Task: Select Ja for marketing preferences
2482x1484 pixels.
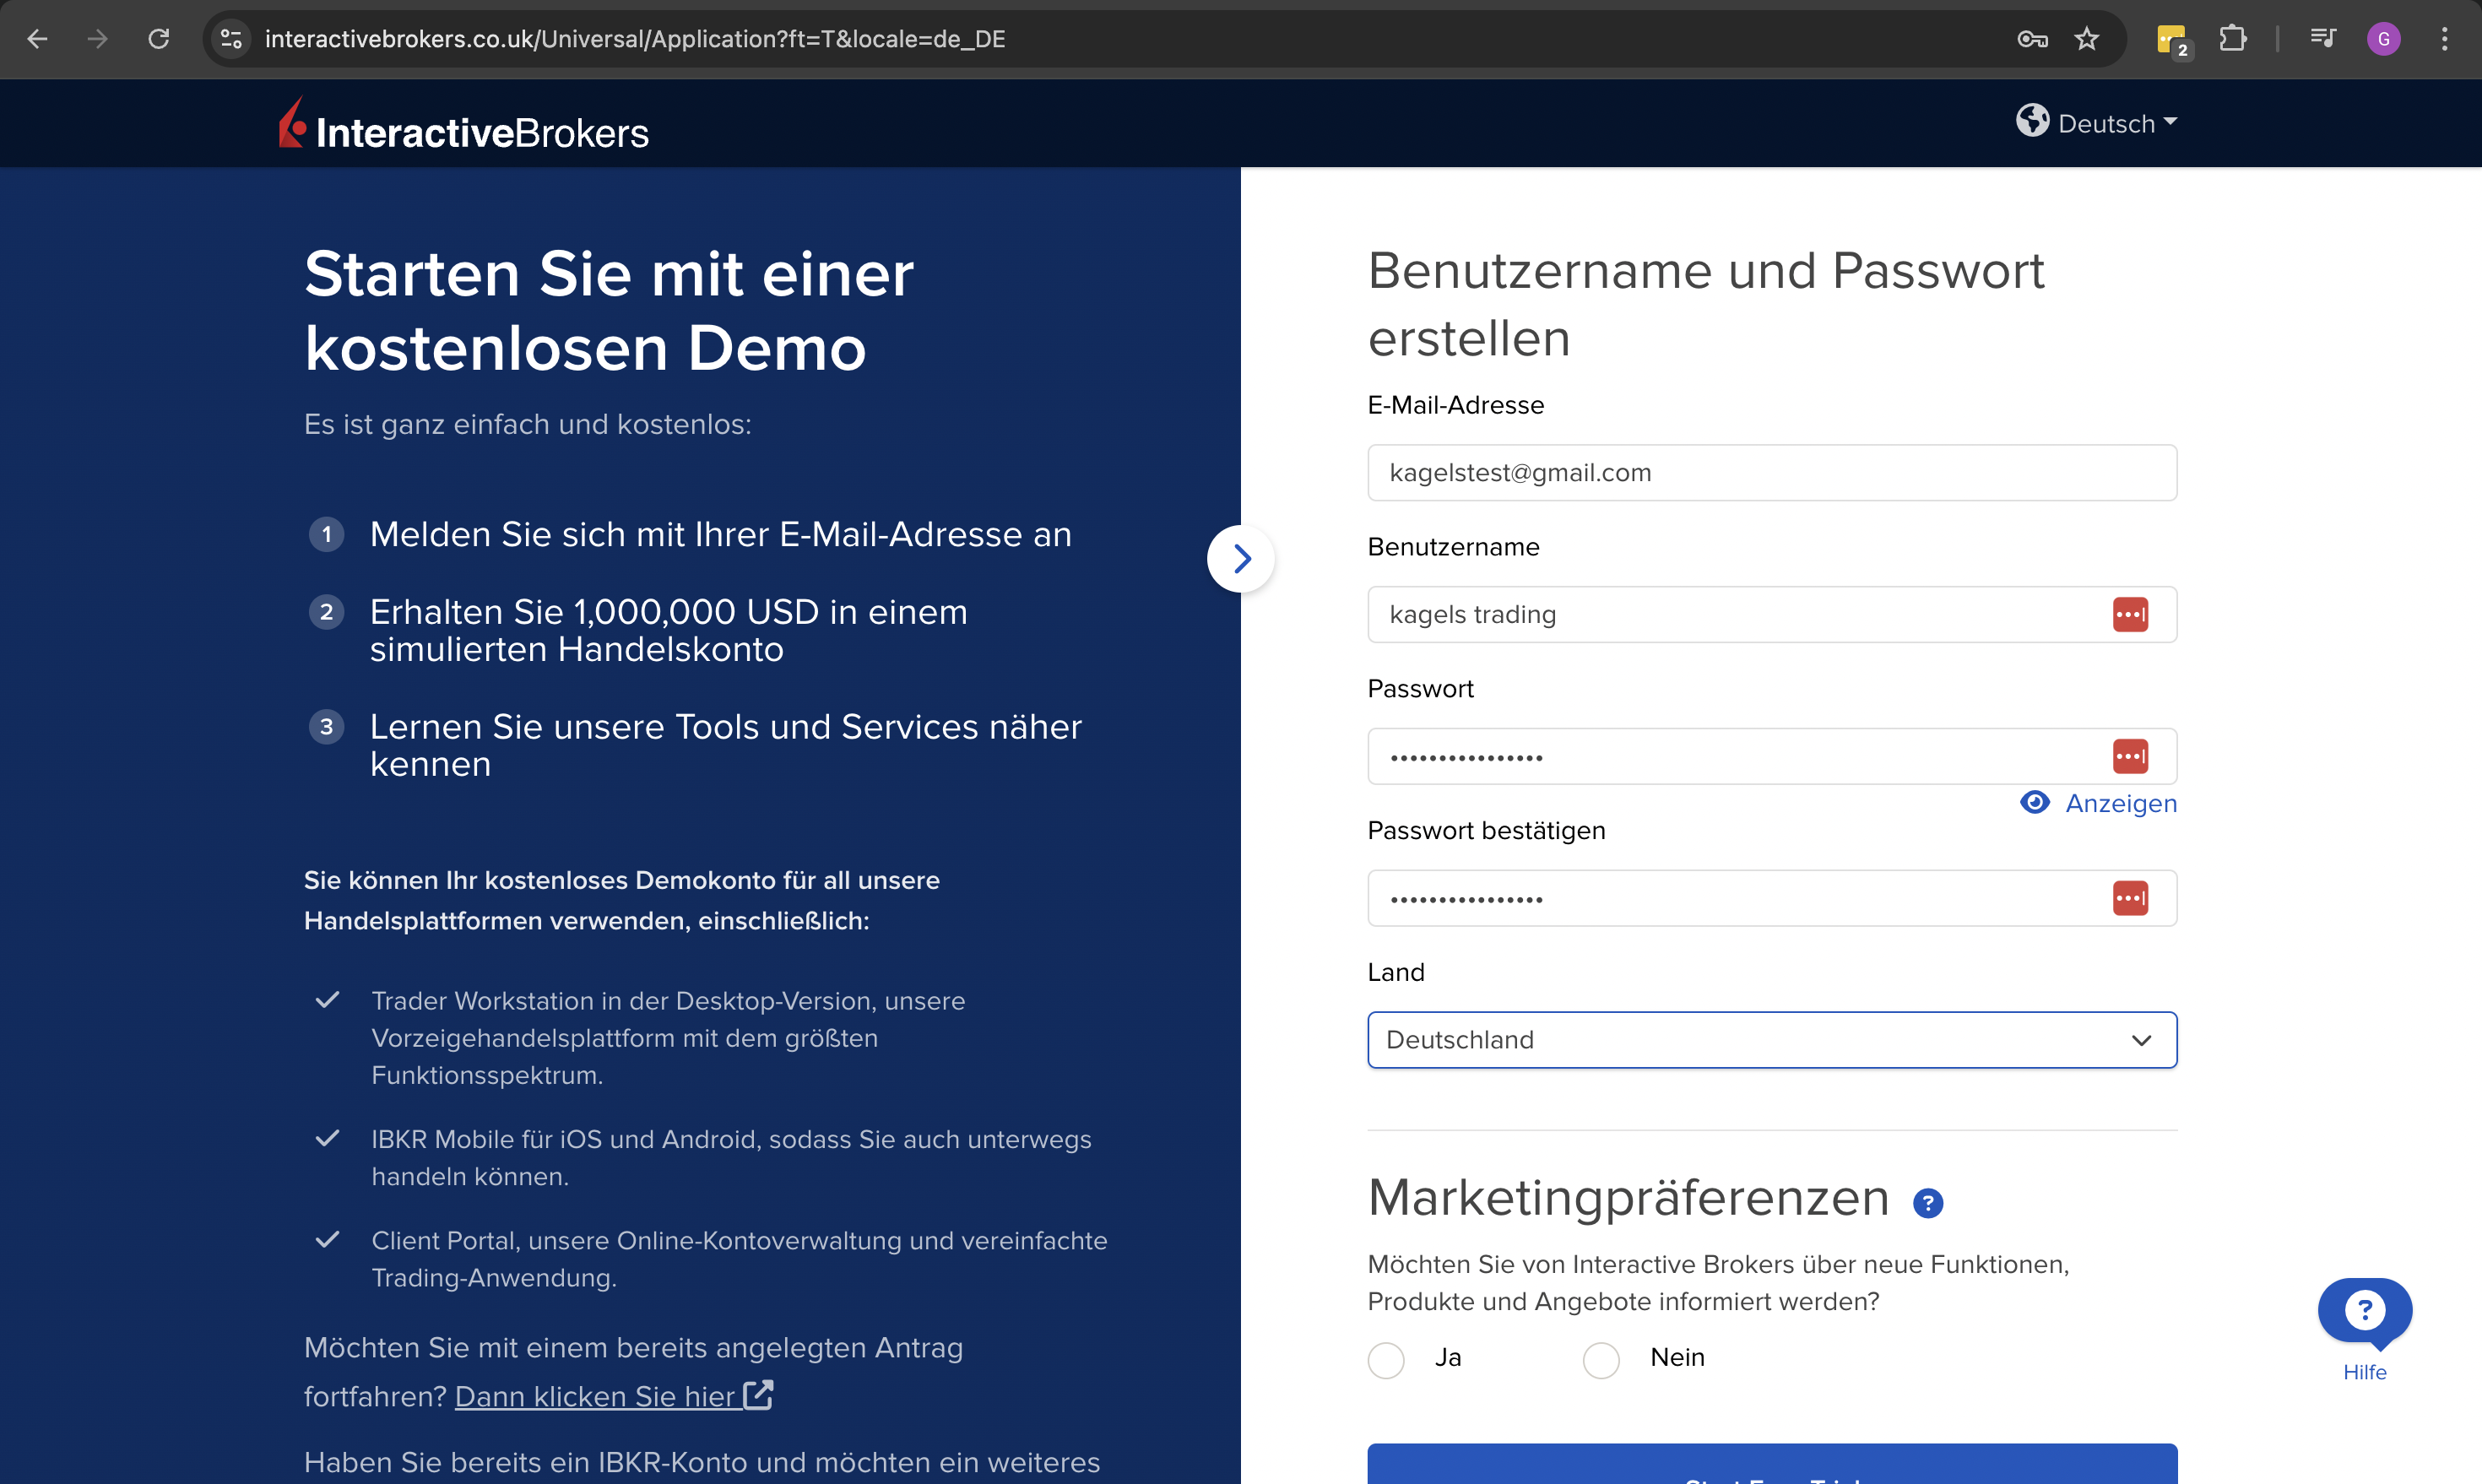Action: point(1386,1359)
